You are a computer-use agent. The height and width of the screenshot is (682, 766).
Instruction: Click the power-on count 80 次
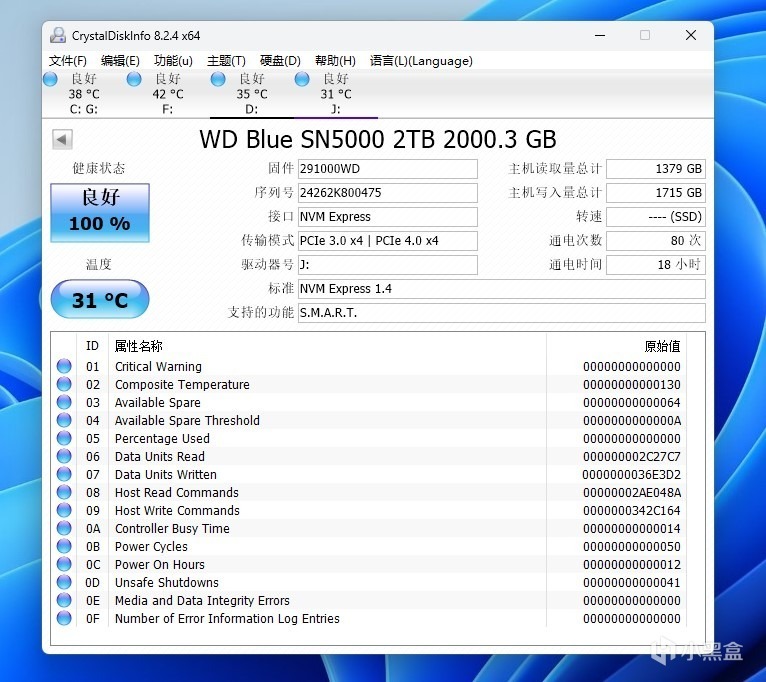656,241
